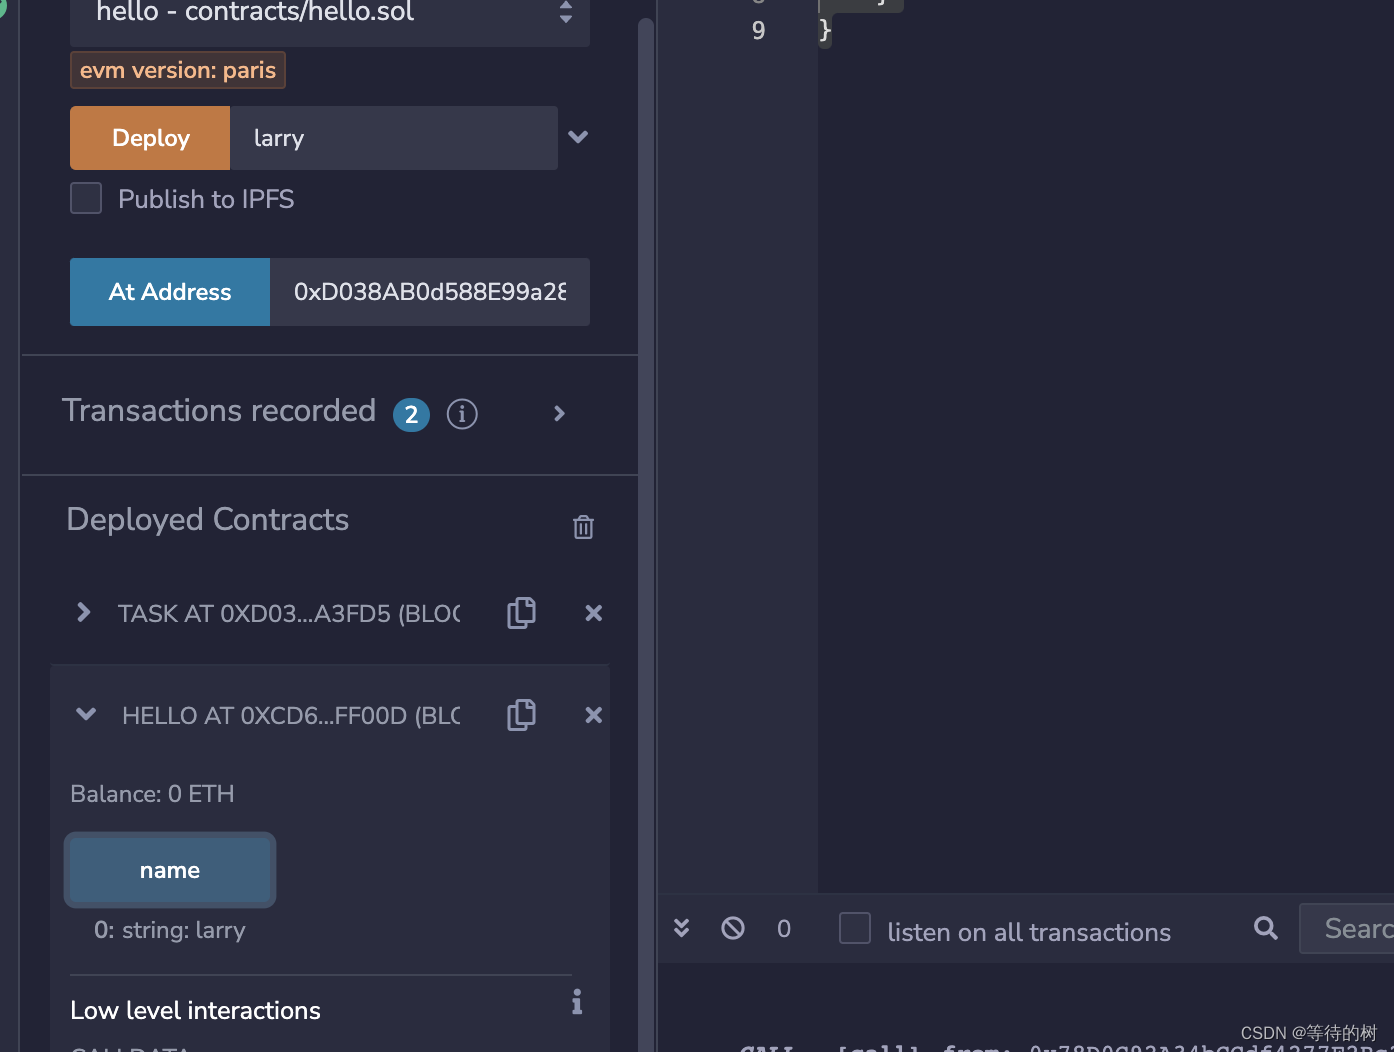Viewport: 1394px width, 1052px height.
Task: Click the Balance: 0 ETH text
Action: 152,794
